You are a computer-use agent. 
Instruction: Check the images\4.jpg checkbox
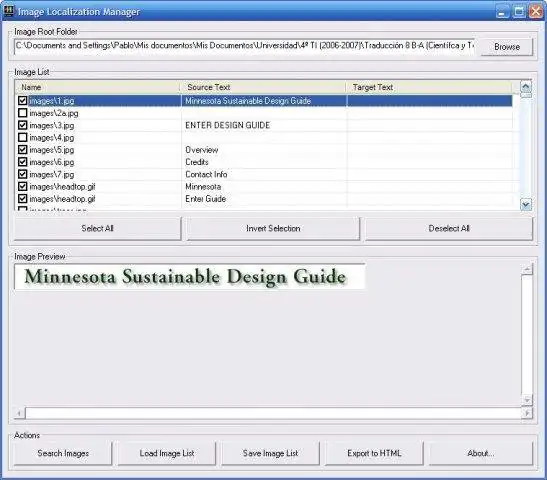(23, 137)
